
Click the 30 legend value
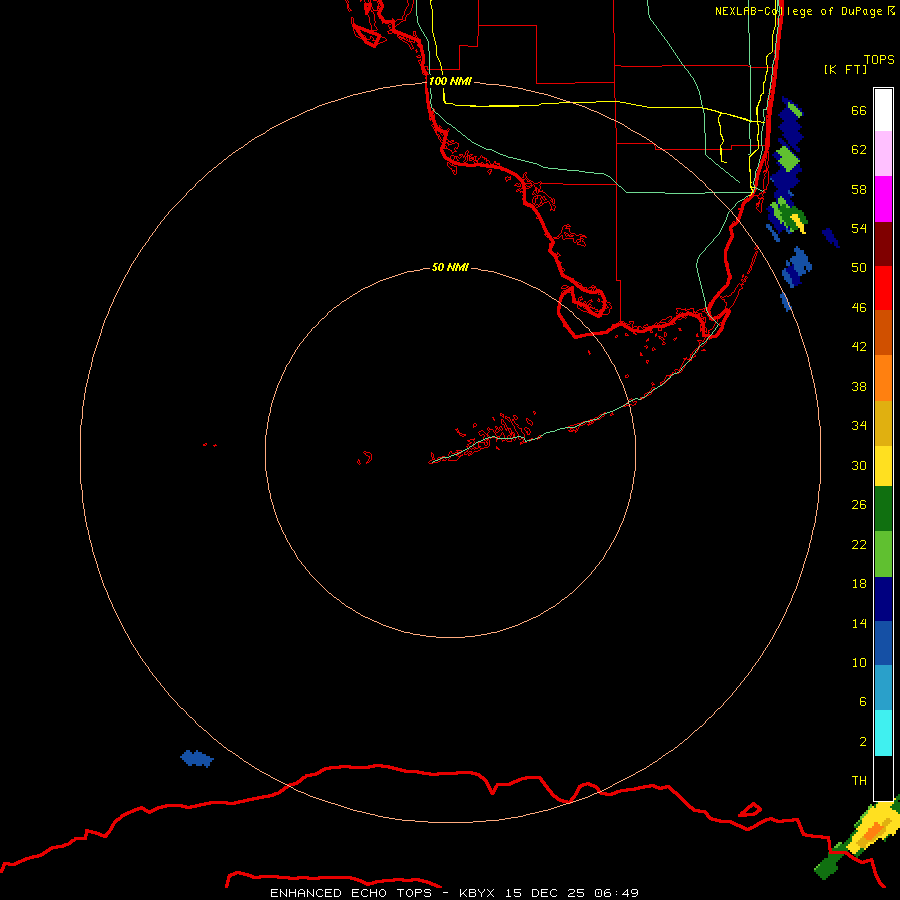pyautogui.click(x=859, y=465)
